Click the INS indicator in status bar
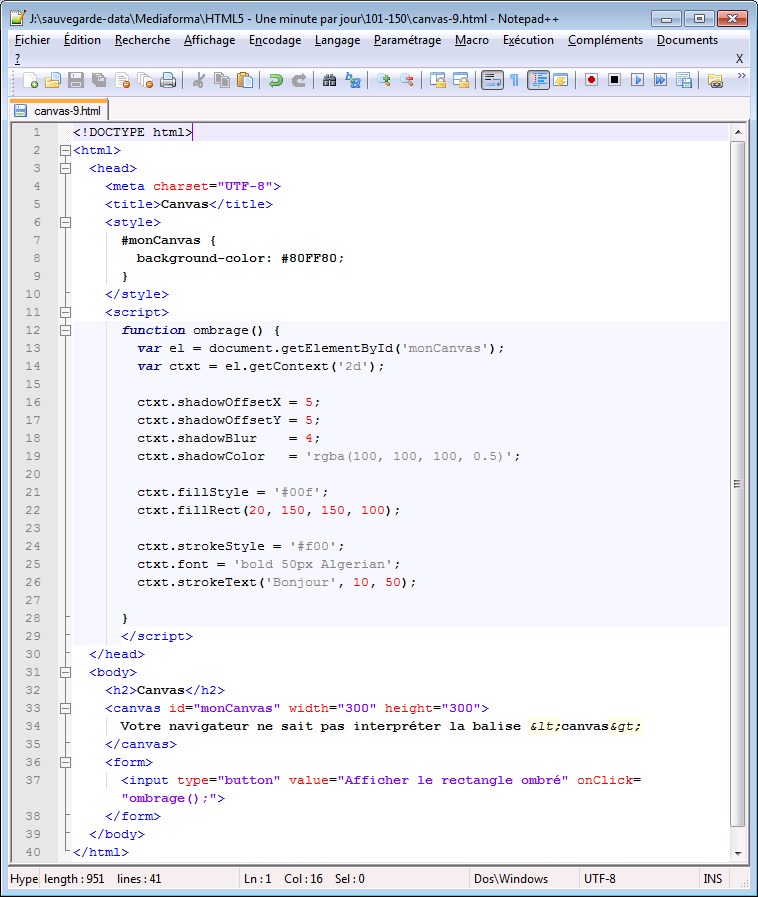 coord(712,879)
